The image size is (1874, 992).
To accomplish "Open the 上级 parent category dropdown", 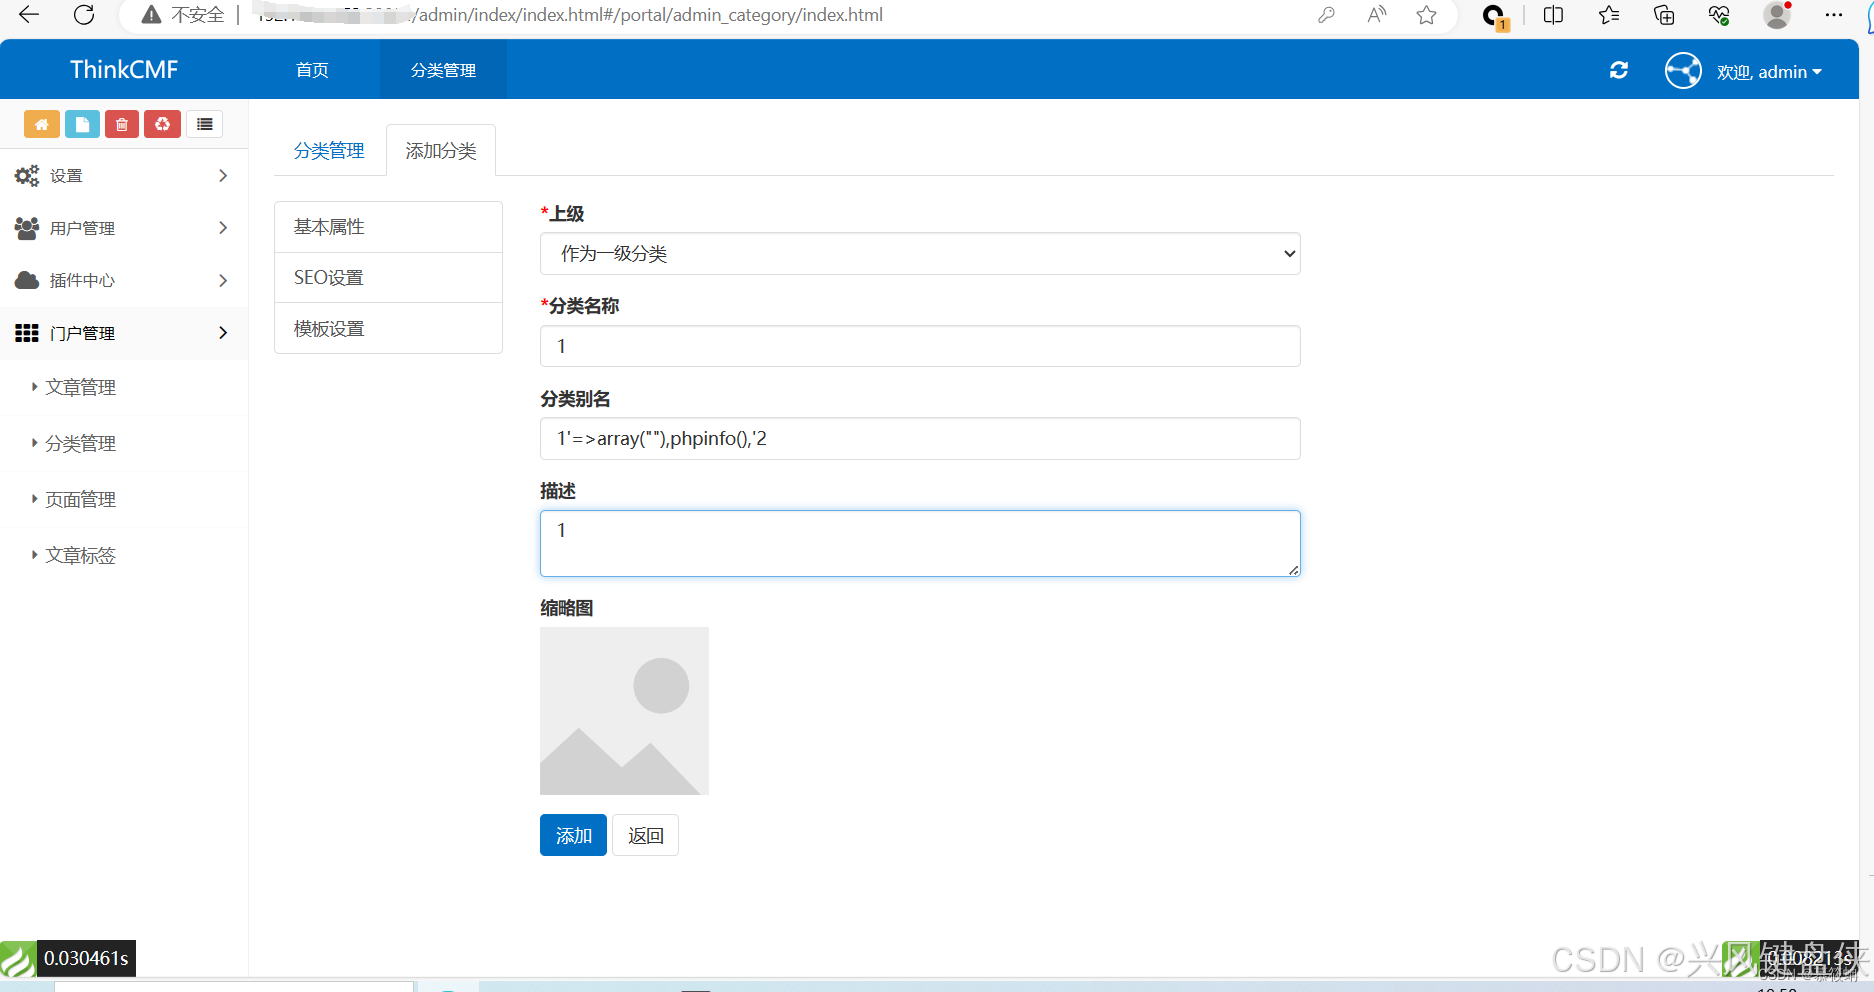I will (x=919, y=254).
